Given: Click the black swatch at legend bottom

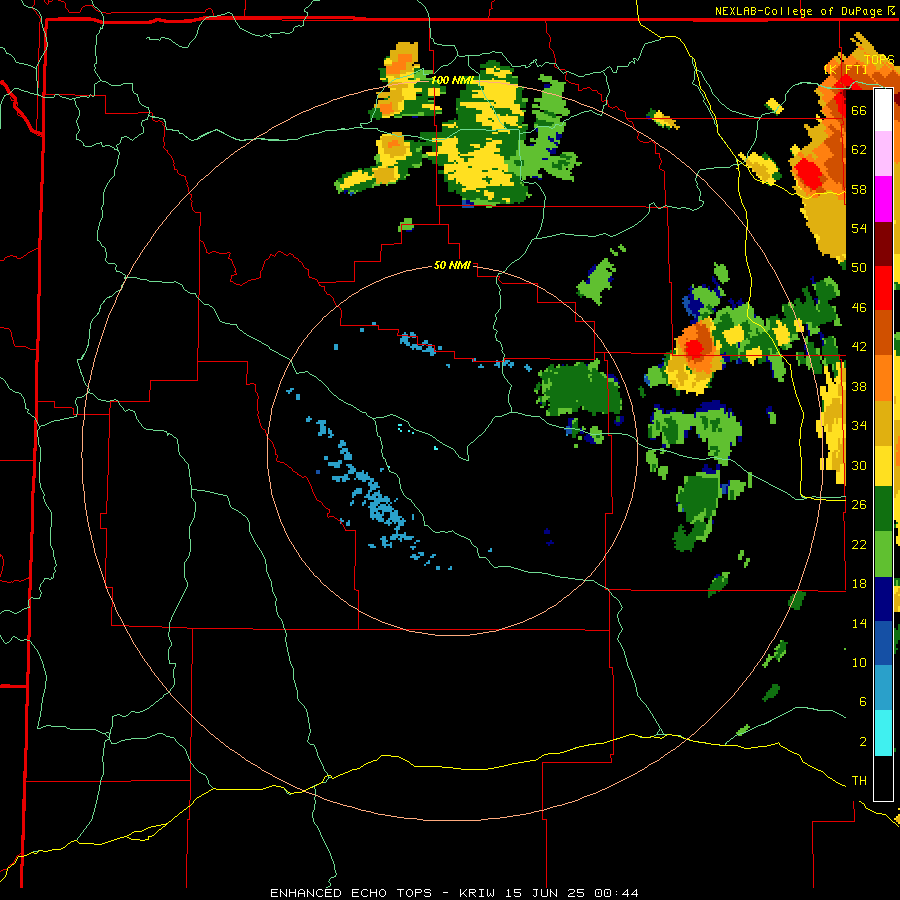Looking at the screenshot, I should click(x=883, y=778).
